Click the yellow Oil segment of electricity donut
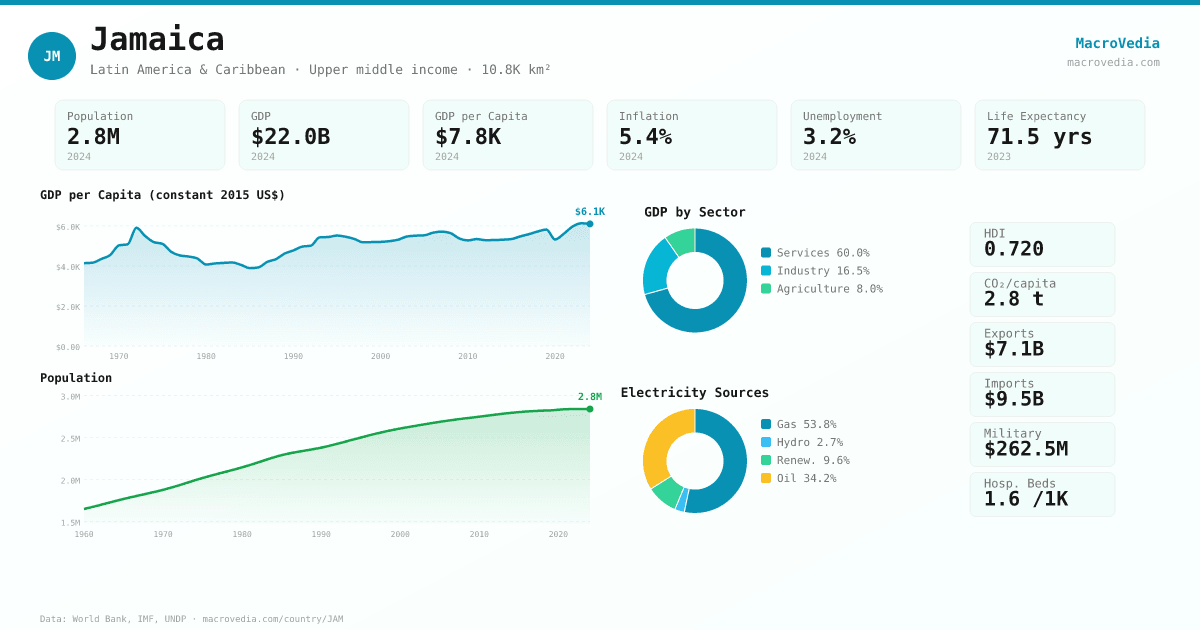1200x630 pixels. (662, 440)
